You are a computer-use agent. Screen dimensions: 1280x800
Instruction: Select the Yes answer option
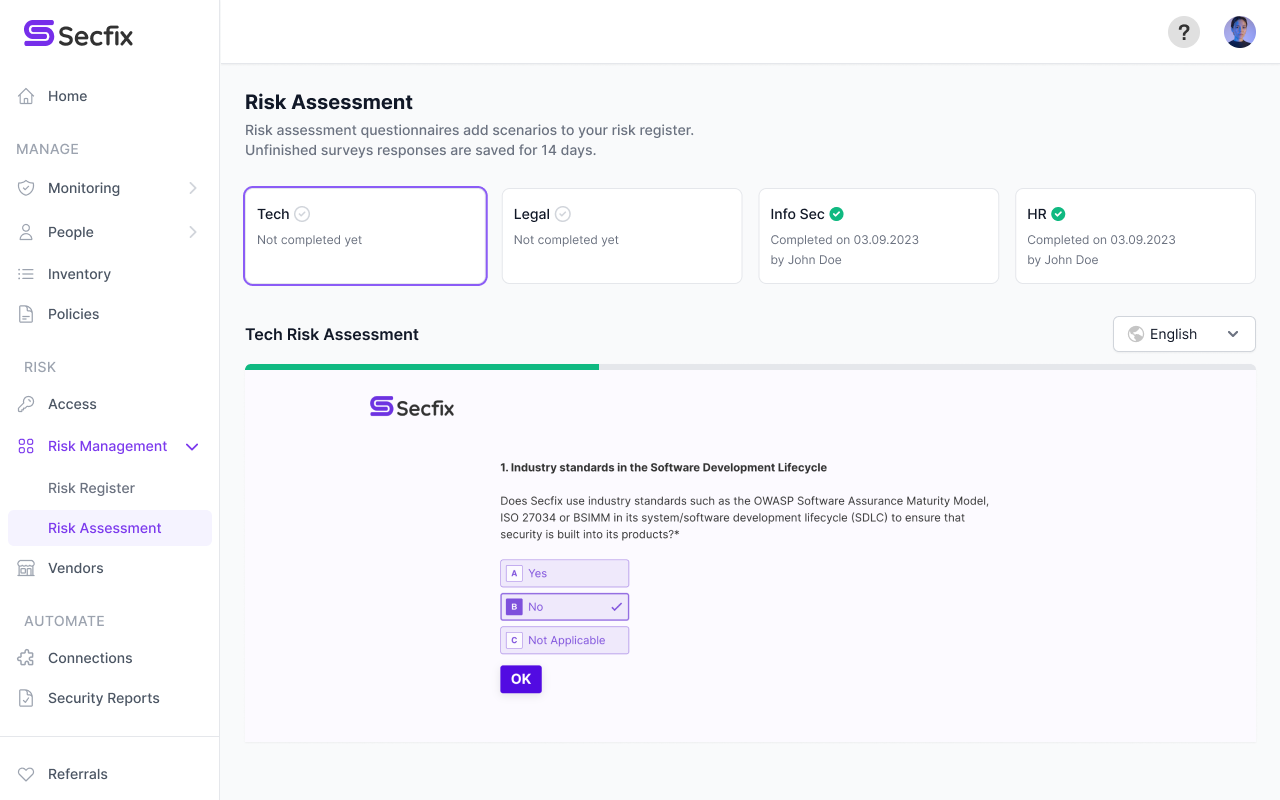pyautogui.click(x=564, y=573)
